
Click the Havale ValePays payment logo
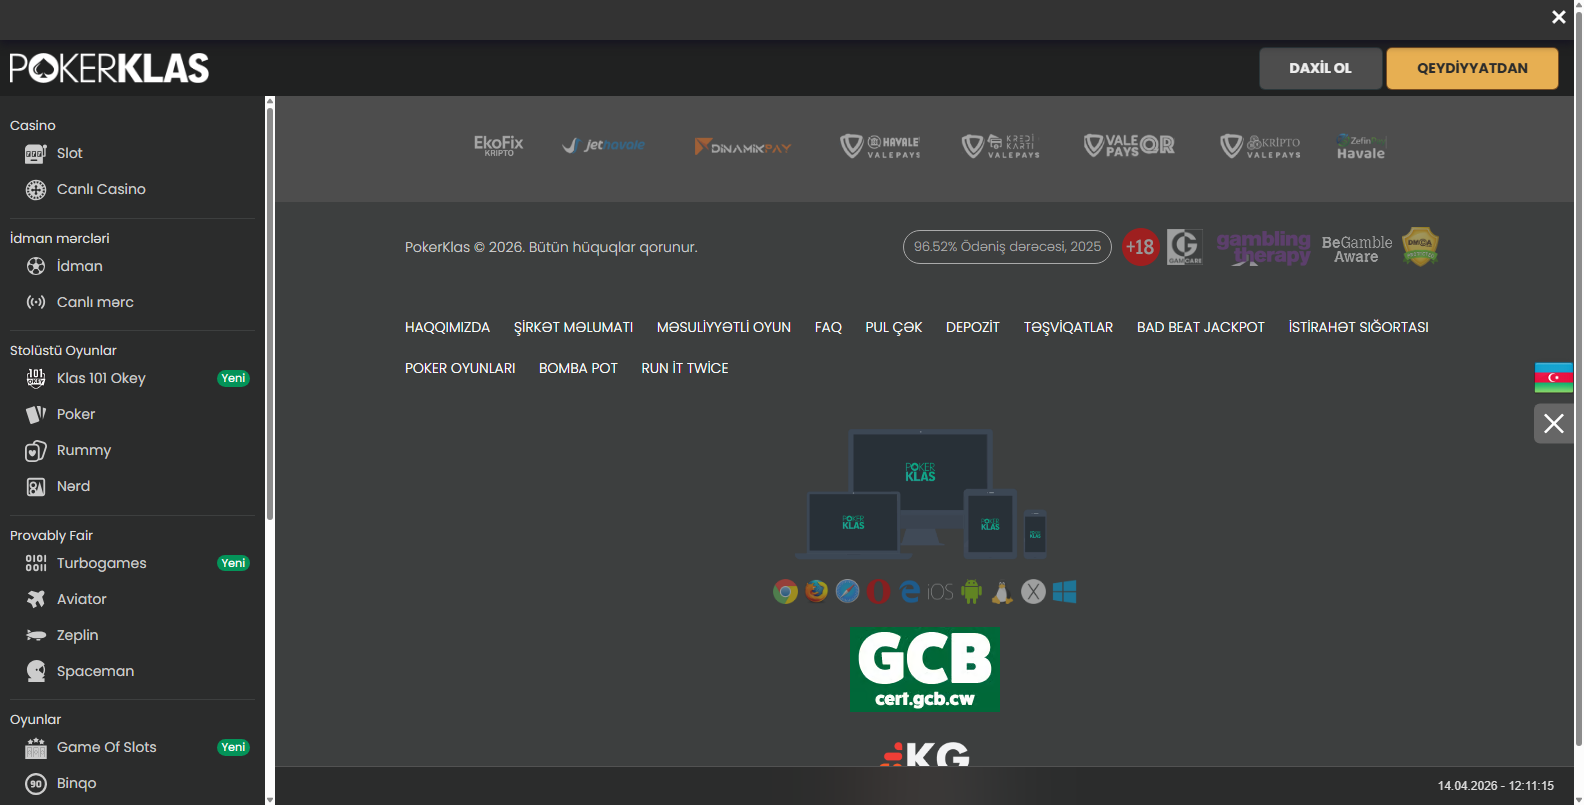click(x=880, y=147)
